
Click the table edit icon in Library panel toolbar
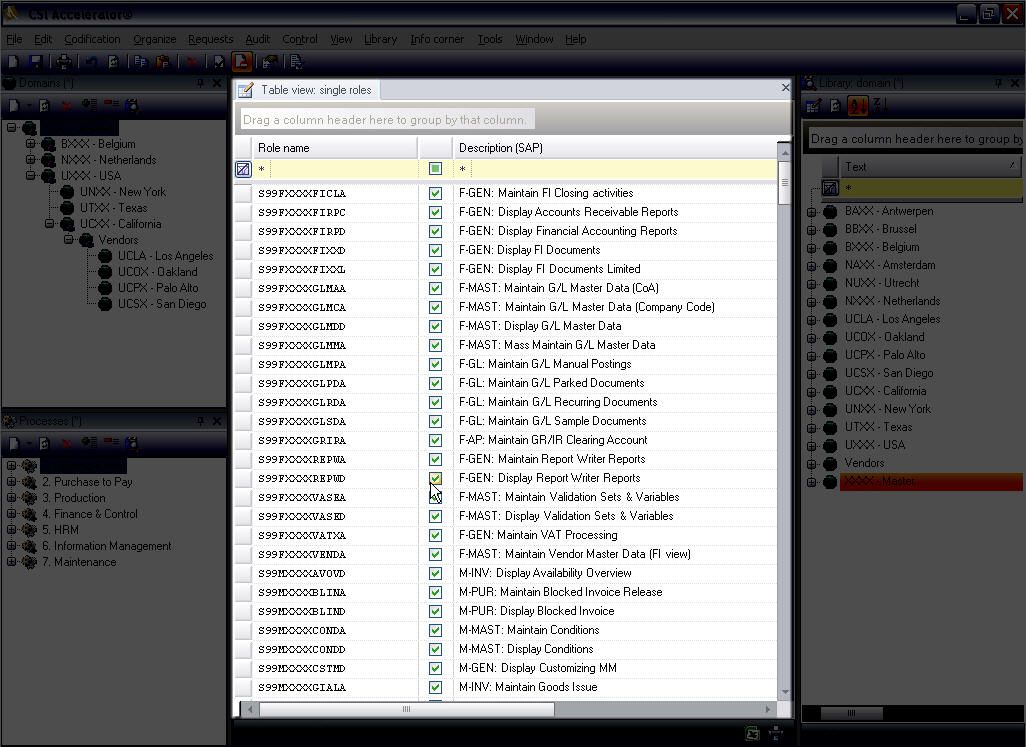pyautogui.click(x=813, y=105)
